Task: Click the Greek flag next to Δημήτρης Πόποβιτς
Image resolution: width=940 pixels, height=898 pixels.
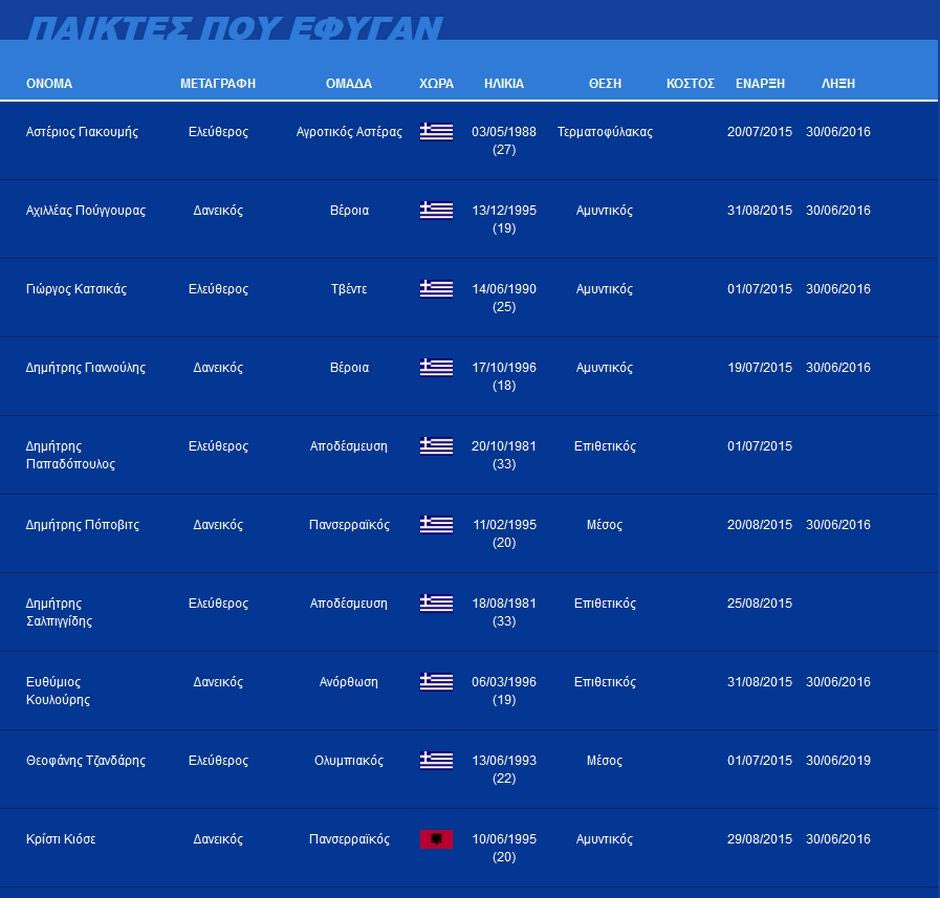Action: click(436, 524)
